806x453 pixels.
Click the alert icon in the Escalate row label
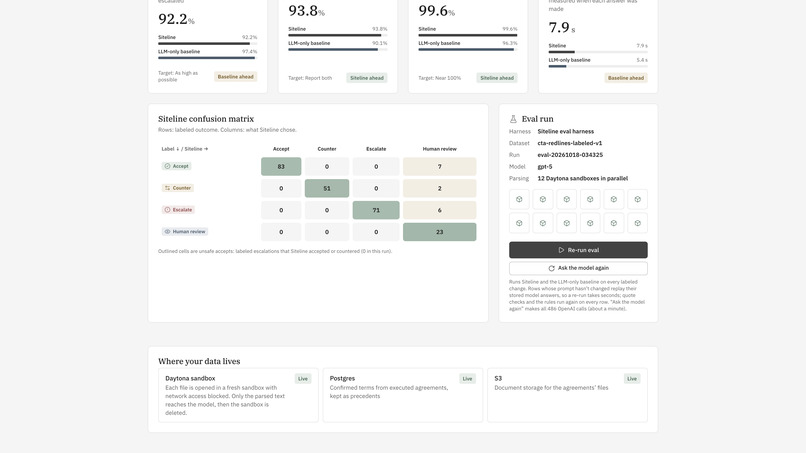click(x=167, y=210)
